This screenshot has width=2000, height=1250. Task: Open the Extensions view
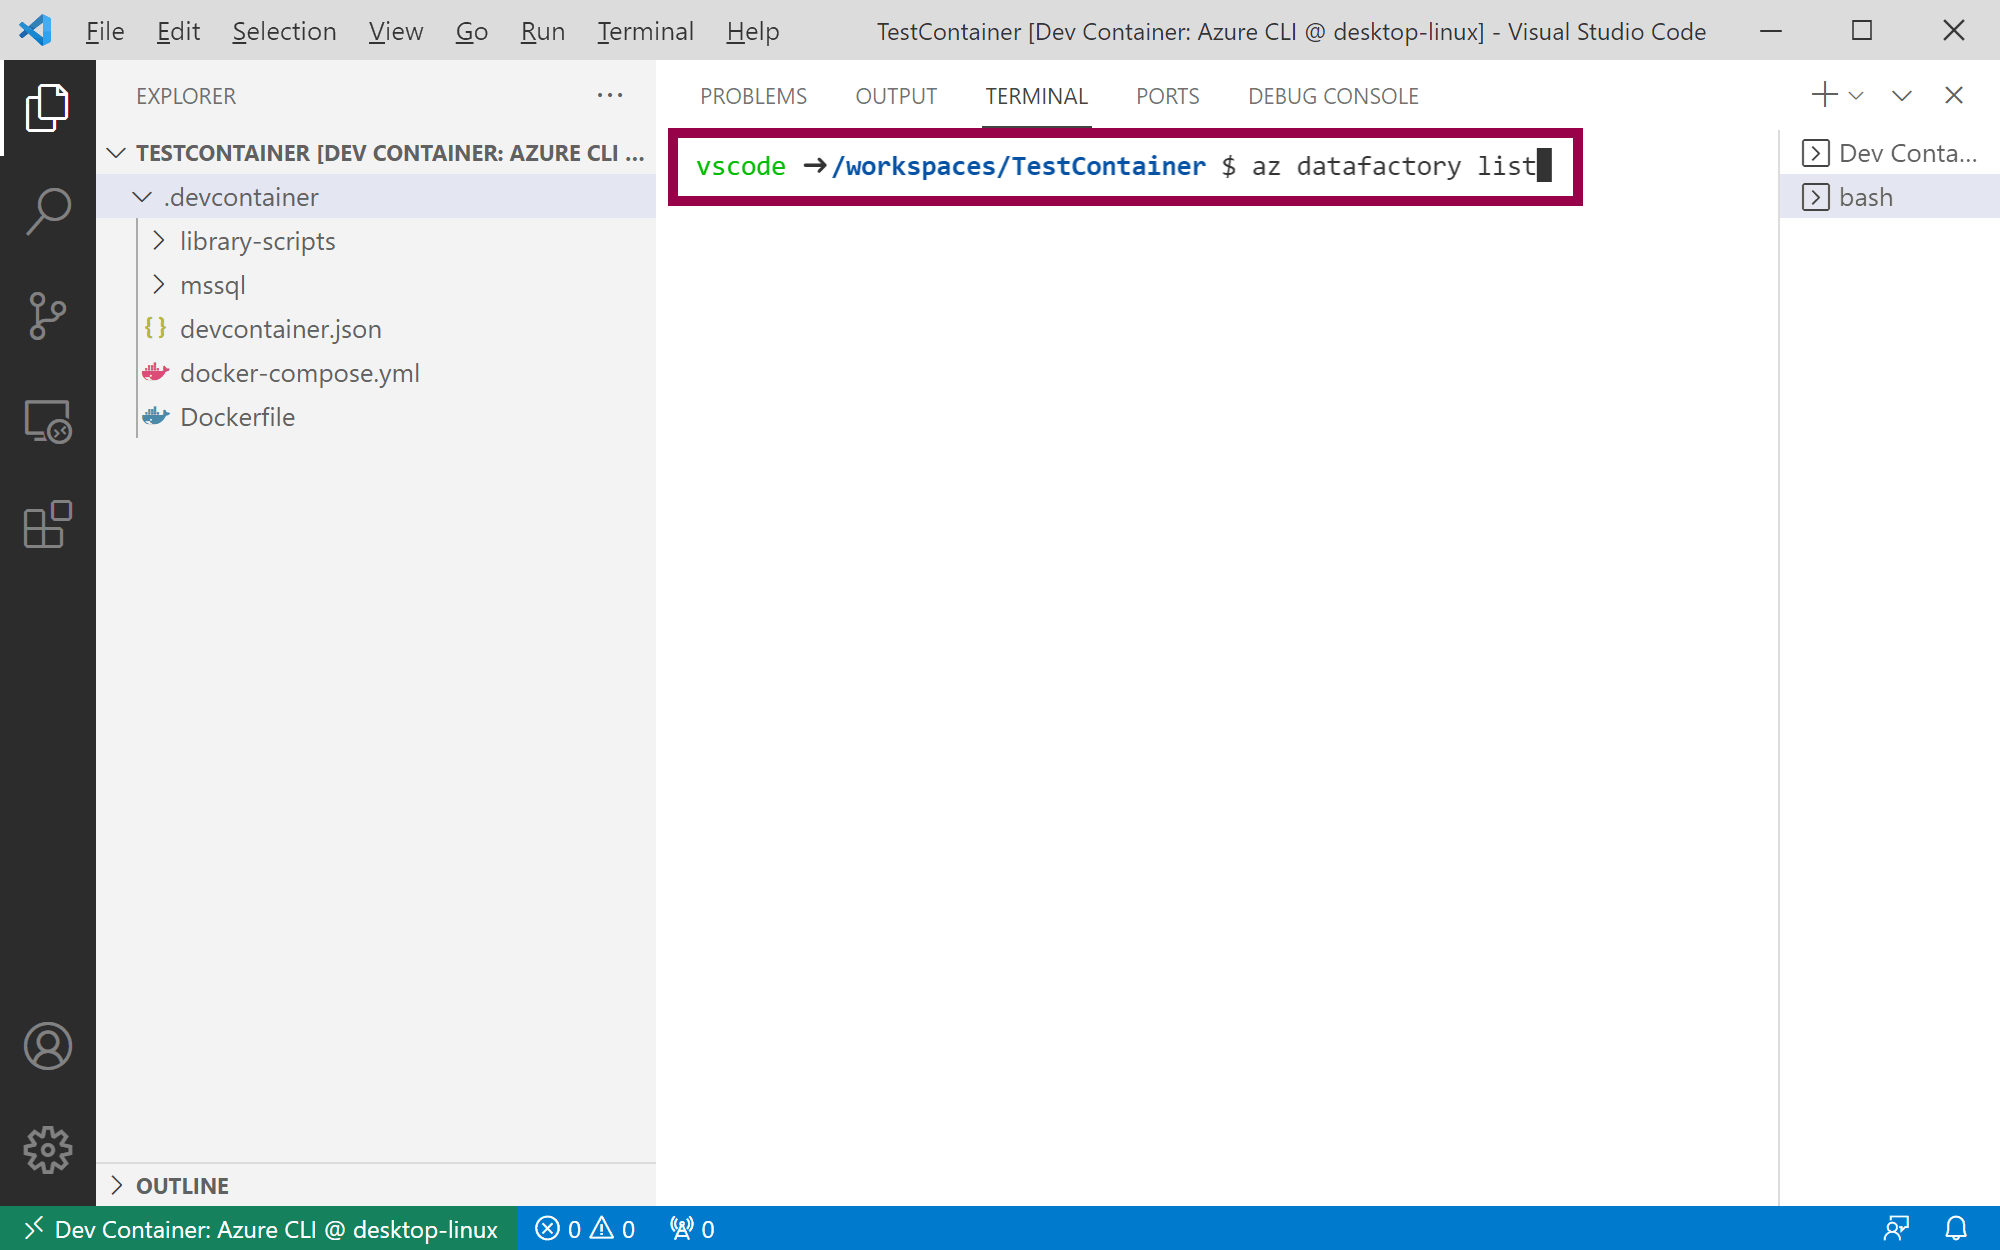pos(47,524)
